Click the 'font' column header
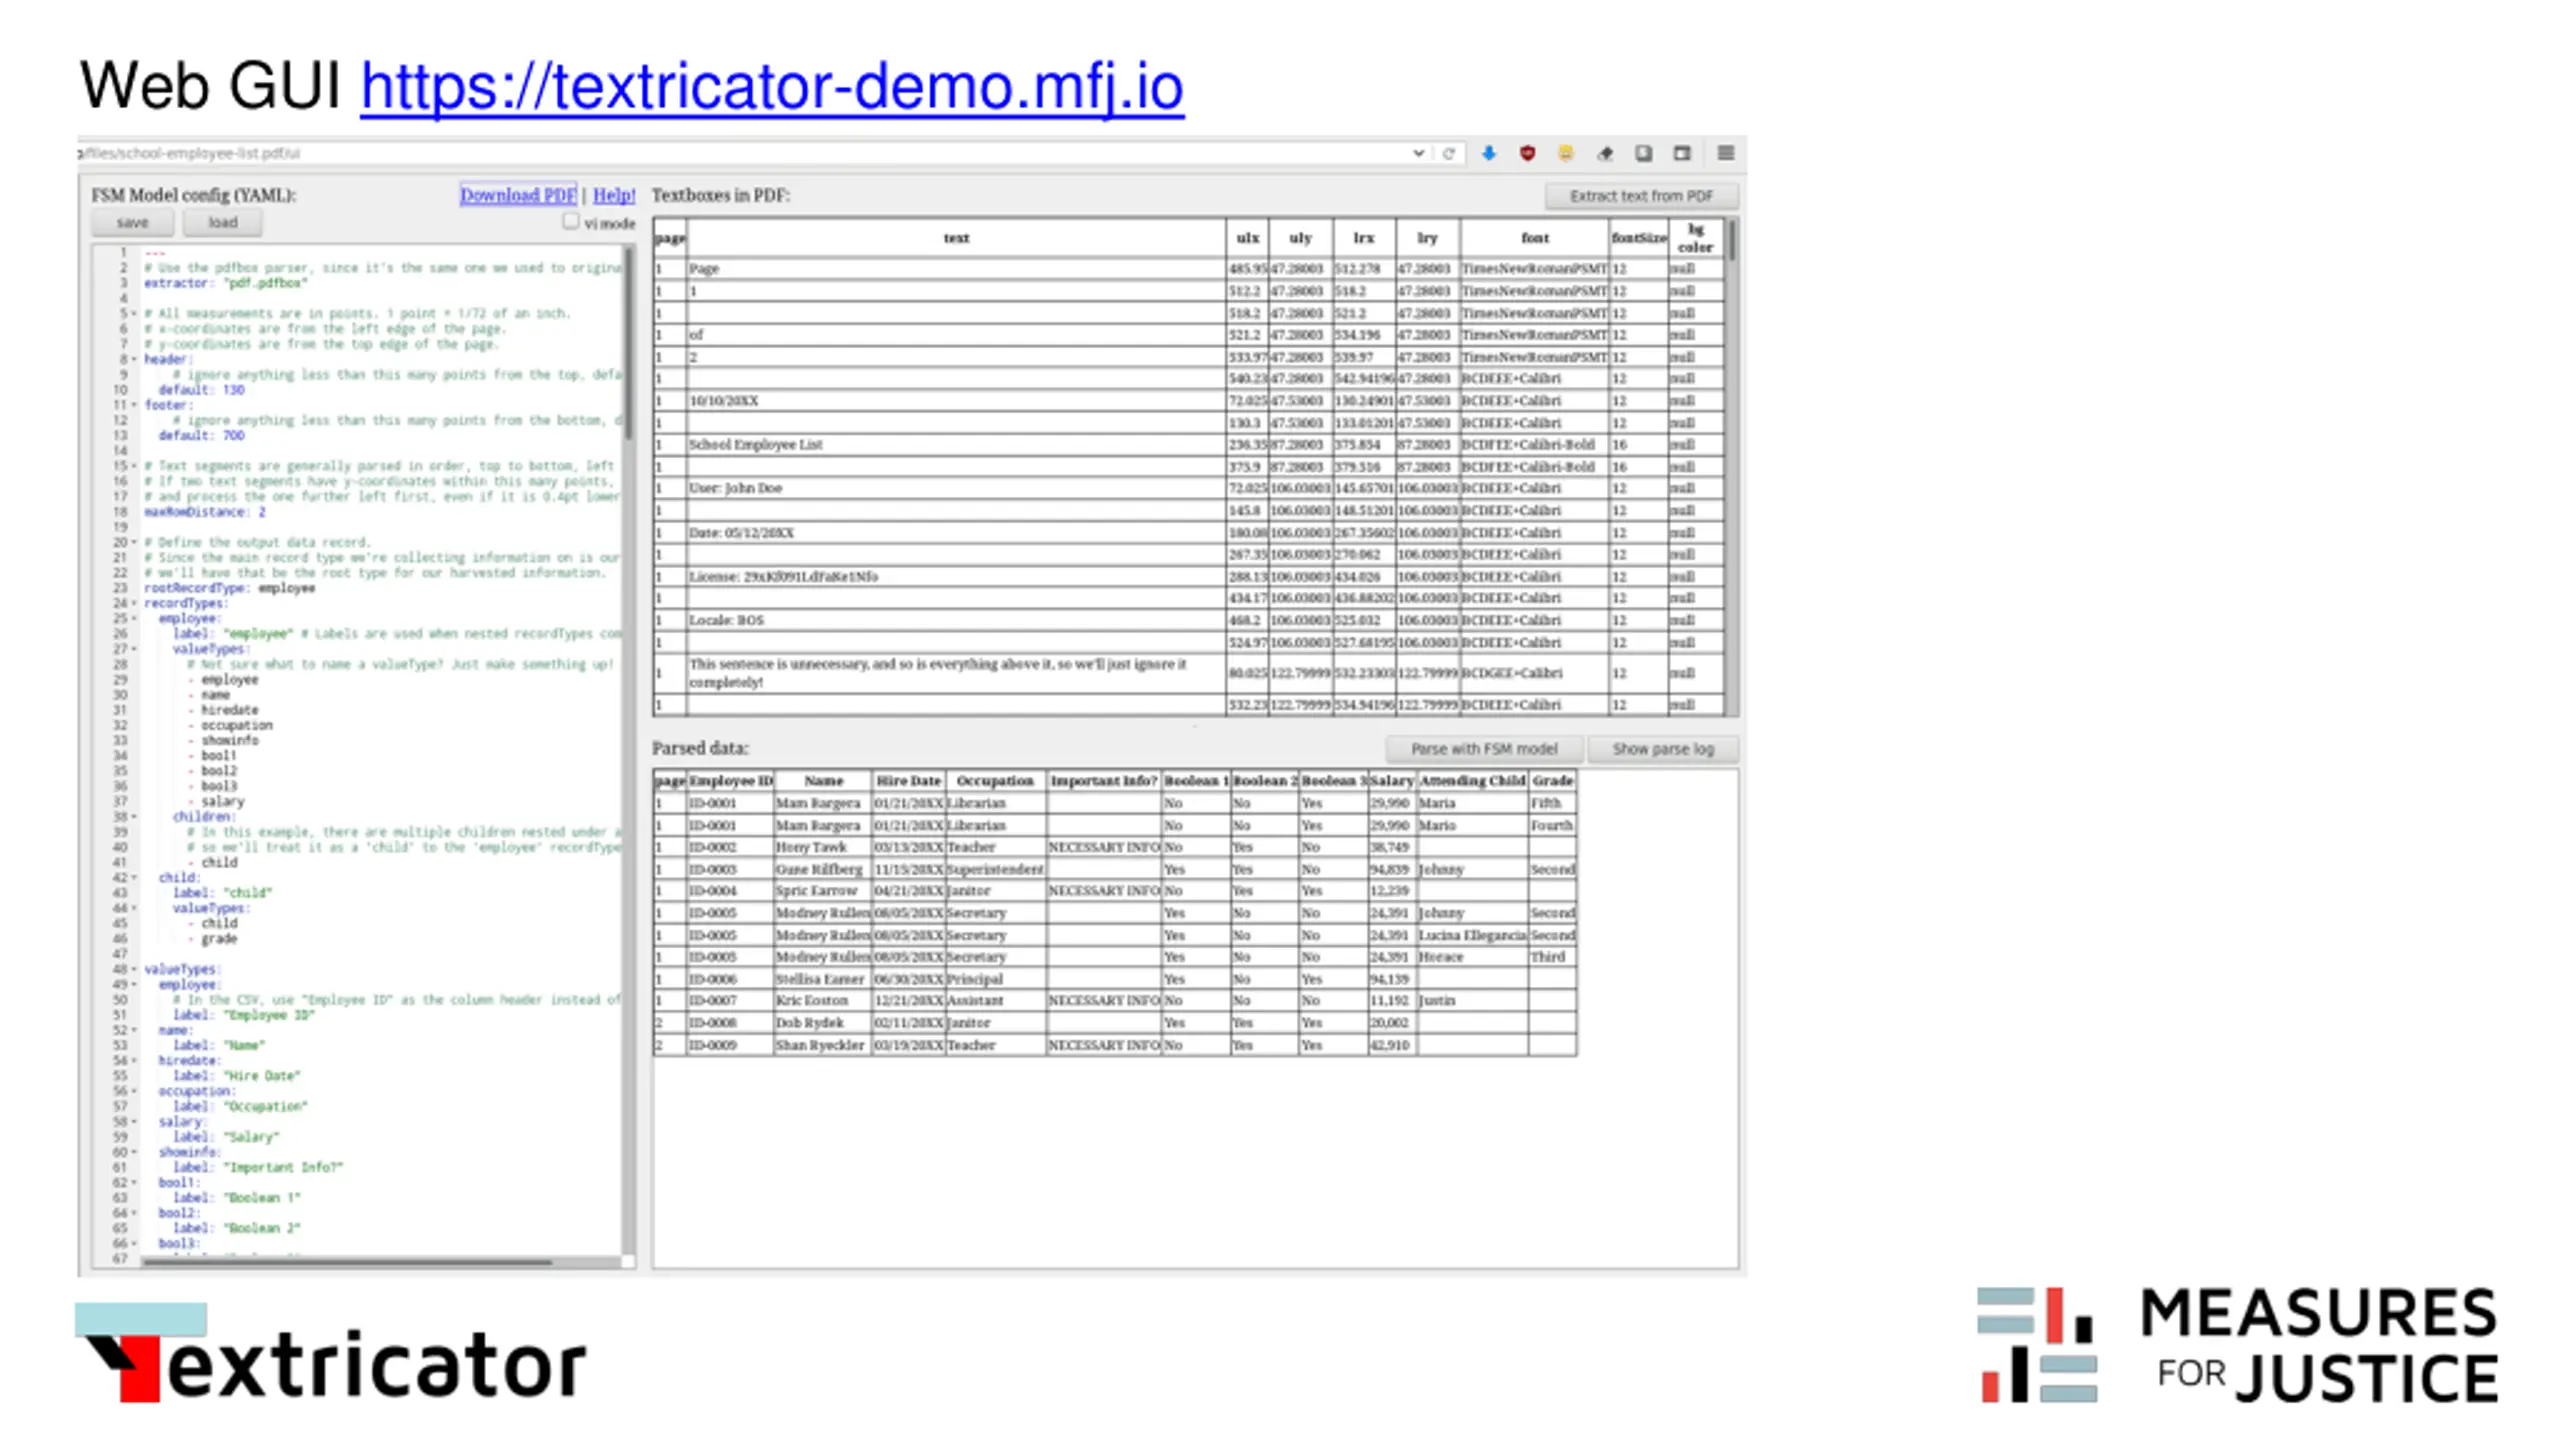Viewport: 2560px width, 1440px height. tap(1535, 238)
